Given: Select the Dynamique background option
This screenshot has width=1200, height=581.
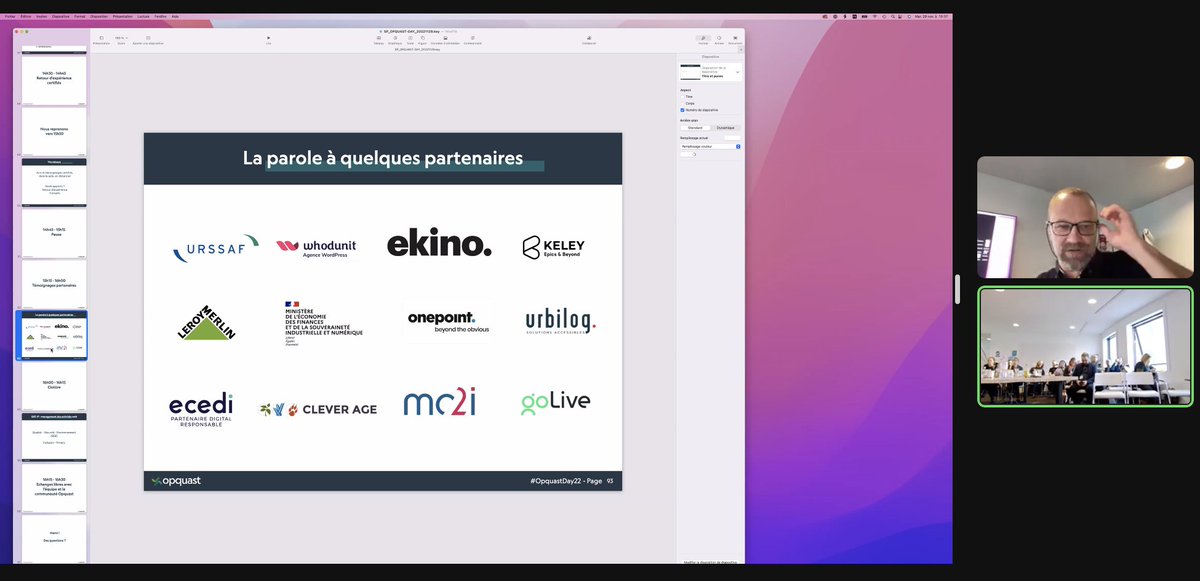Looking at the screenshot, I should pos(725,128).
